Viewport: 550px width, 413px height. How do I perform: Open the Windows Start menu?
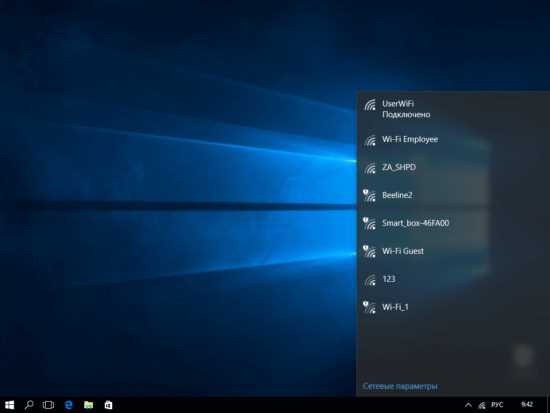pyautogui.click(x=9, y=405)
